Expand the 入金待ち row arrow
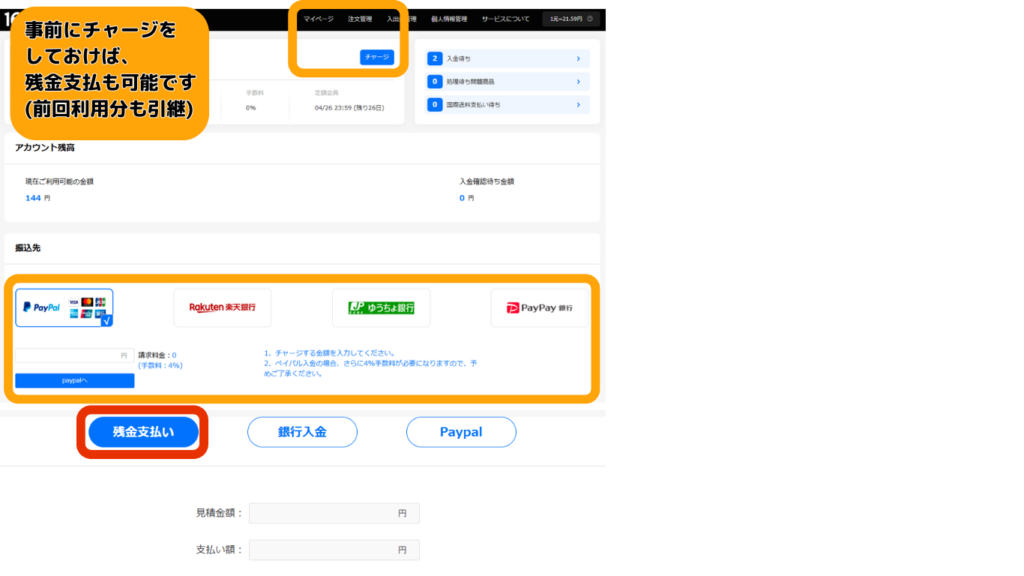The image size is (1024, 576). [578, 59]
